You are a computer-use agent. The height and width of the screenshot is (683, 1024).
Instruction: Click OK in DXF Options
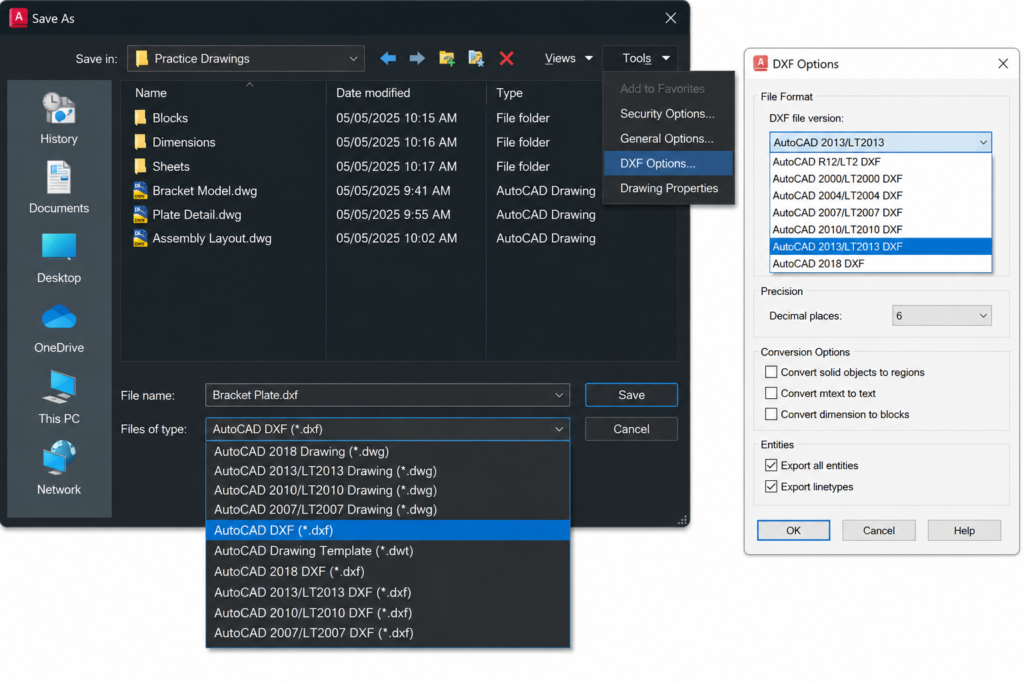pyautogui.click(x=793, y=530)
